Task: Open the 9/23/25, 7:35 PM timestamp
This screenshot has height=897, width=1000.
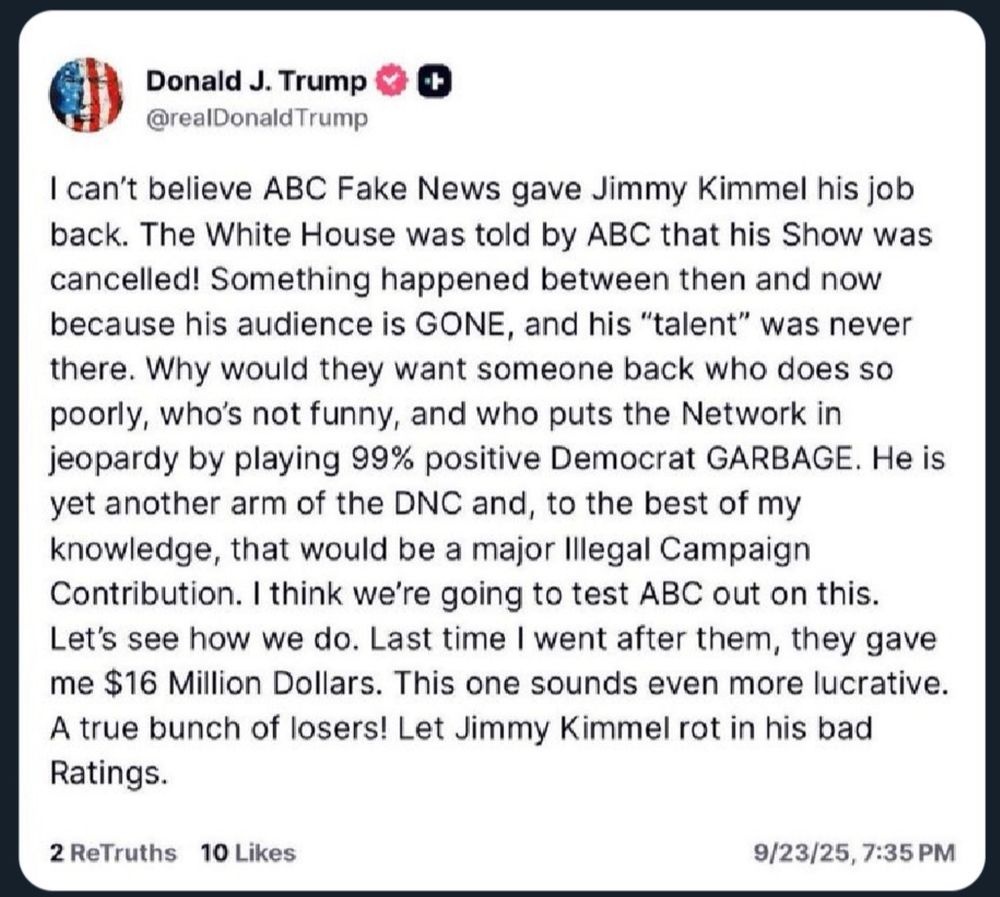Action: [x=857, y=853]
